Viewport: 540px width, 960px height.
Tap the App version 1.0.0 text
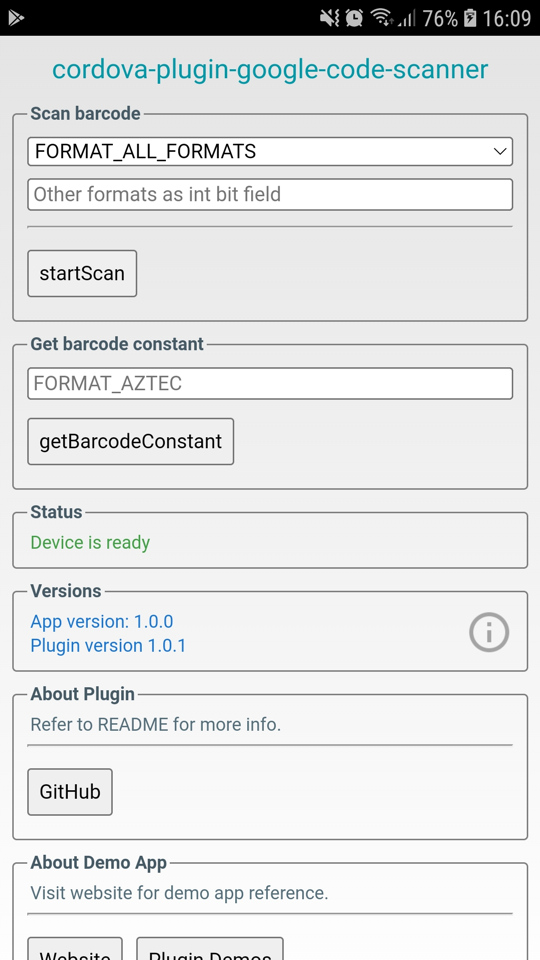click(102, 621)
